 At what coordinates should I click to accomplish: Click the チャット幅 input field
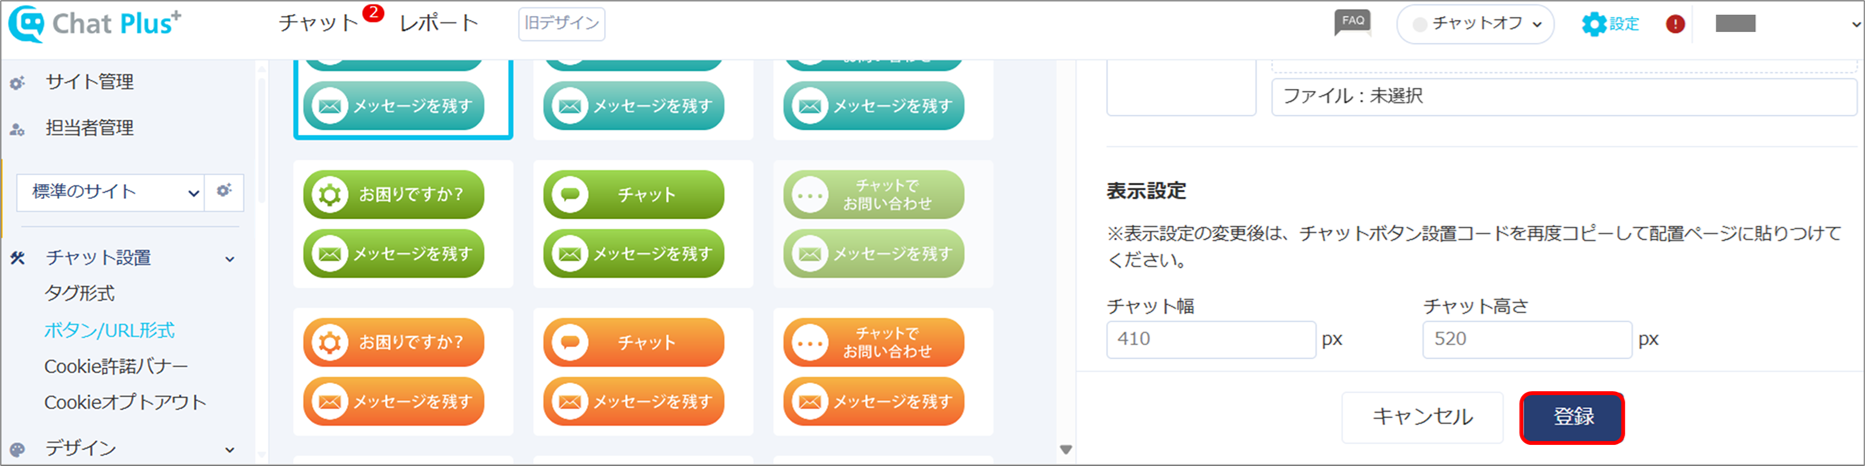pyautogui.click(x=1211, y=339)
